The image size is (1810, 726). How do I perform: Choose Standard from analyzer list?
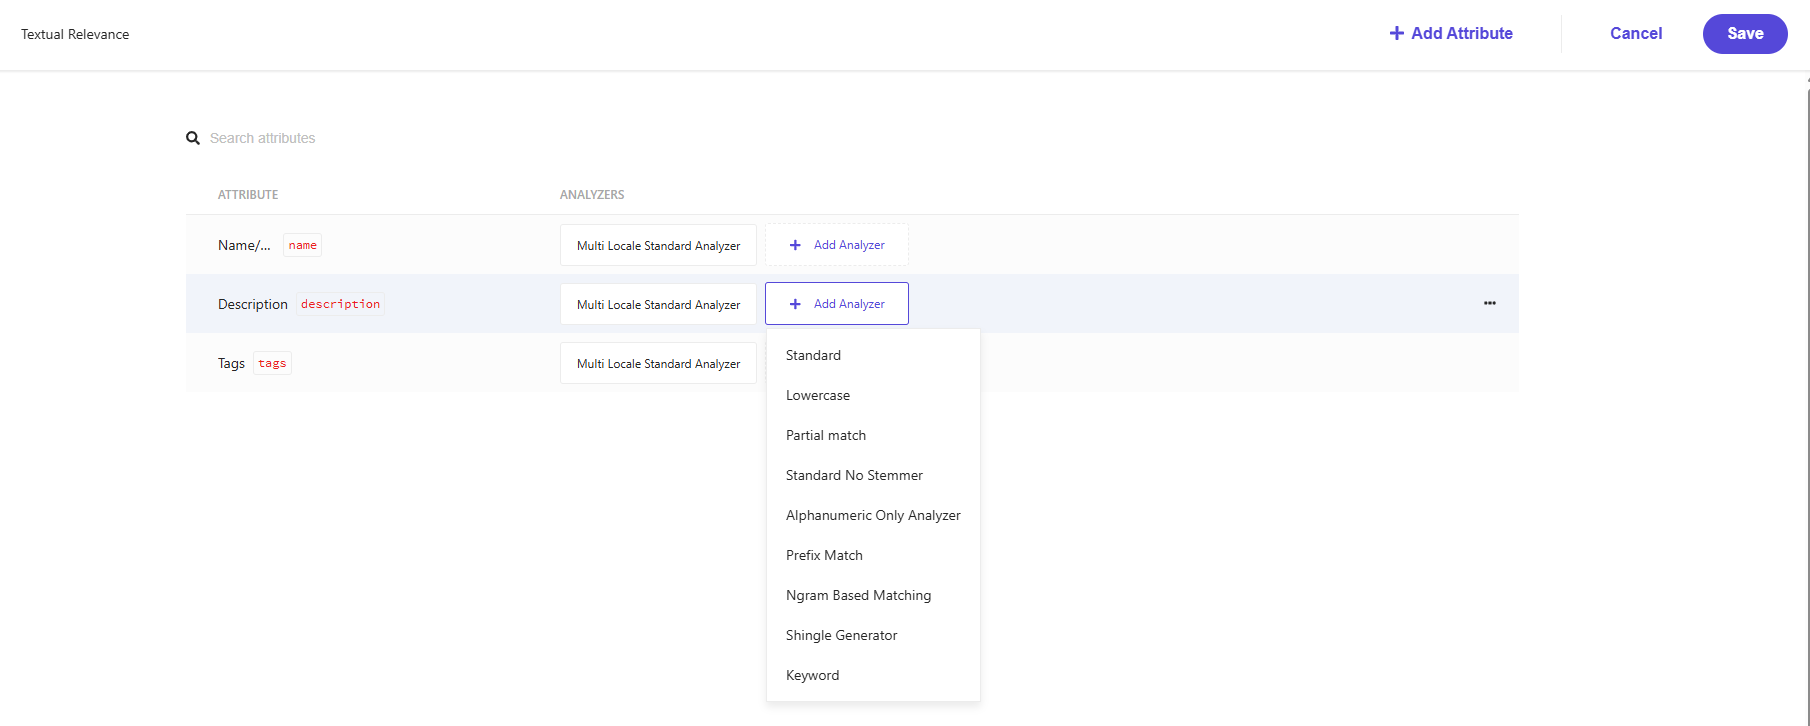[x=813, y=355]
